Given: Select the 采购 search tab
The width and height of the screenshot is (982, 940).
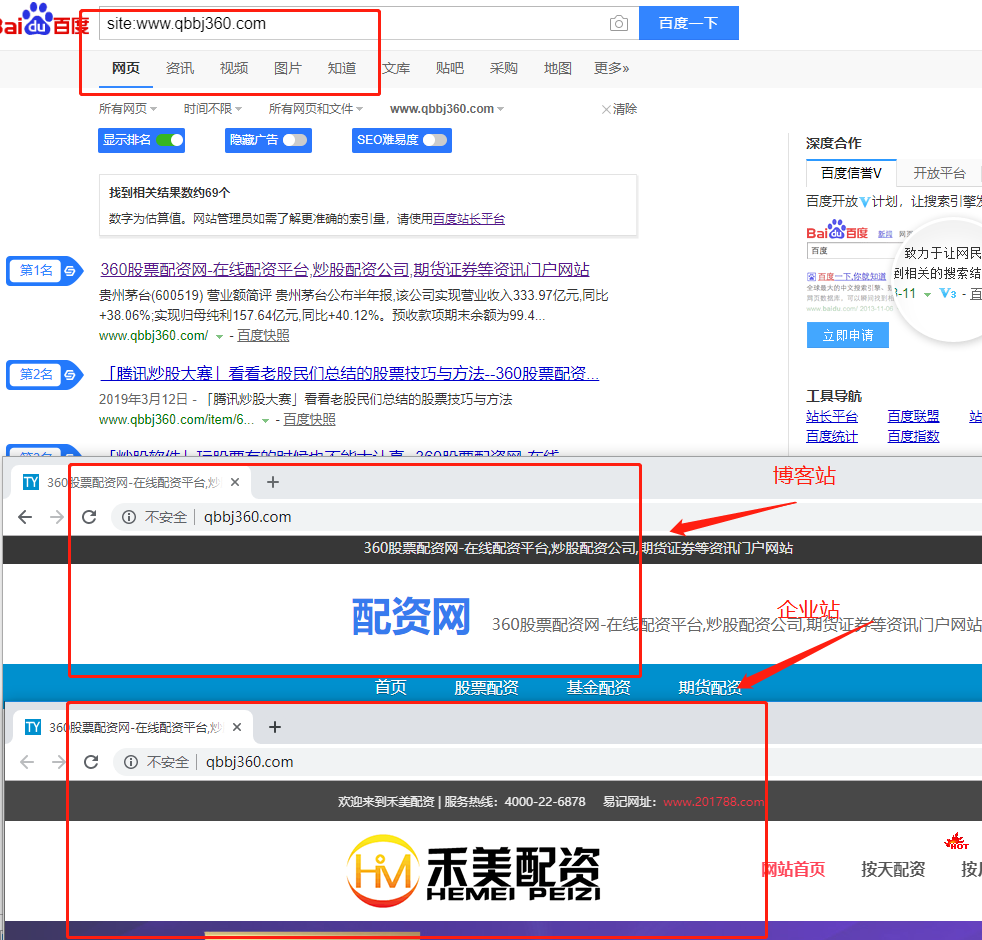Looking at the screenshot, I should click(504, 68).
